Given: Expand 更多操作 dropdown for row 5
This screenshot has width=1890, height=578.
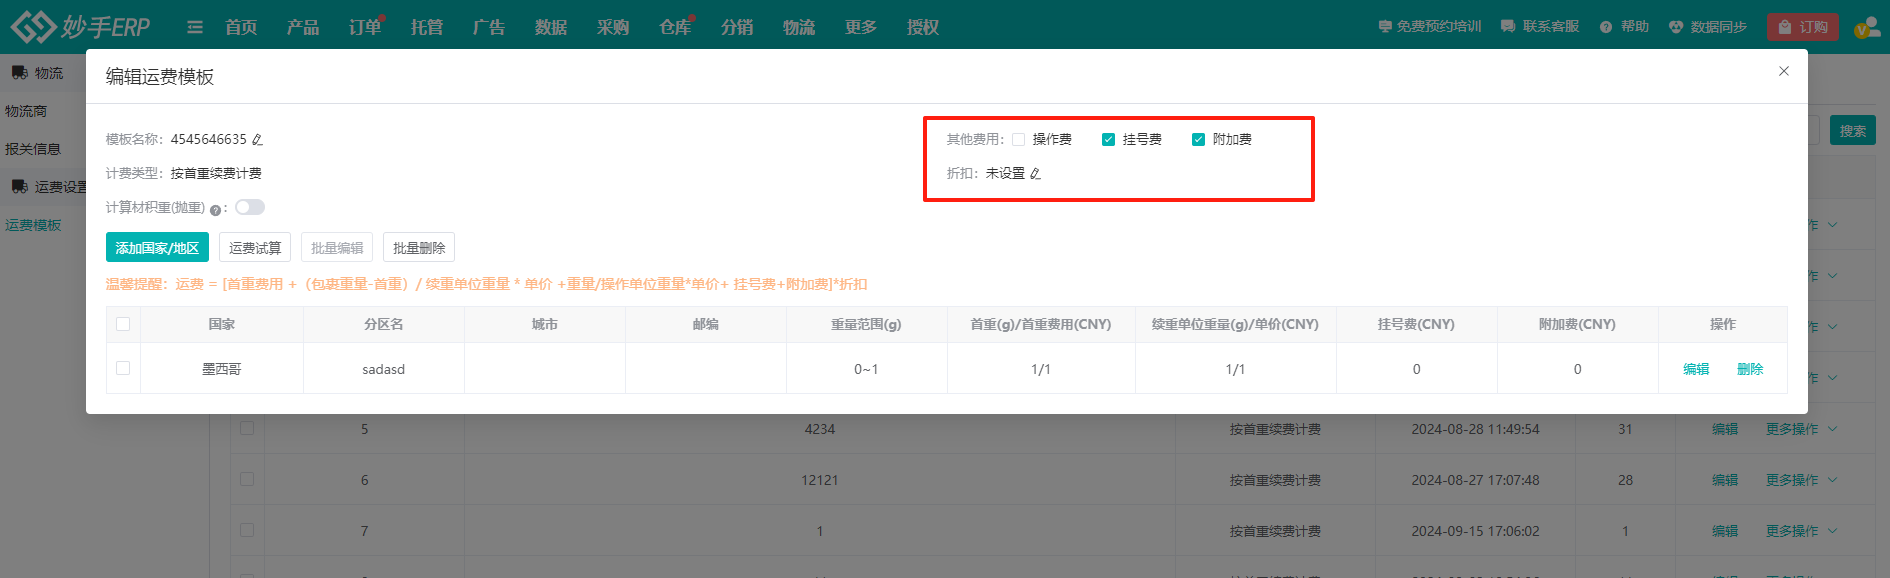Looking at the screenshot, I should pyautogui.click(x=1800, y=429).
